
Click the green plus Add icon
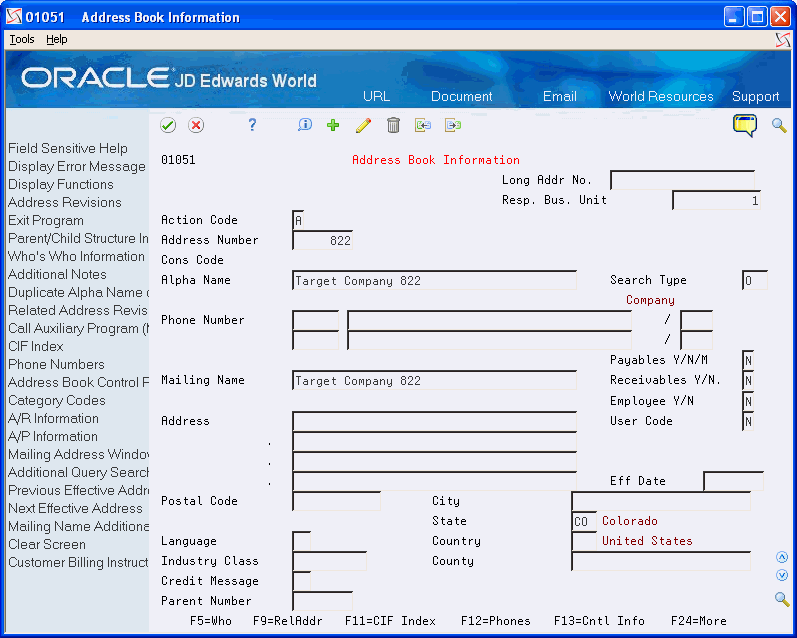pyautogui.click(x=333, y=125)
